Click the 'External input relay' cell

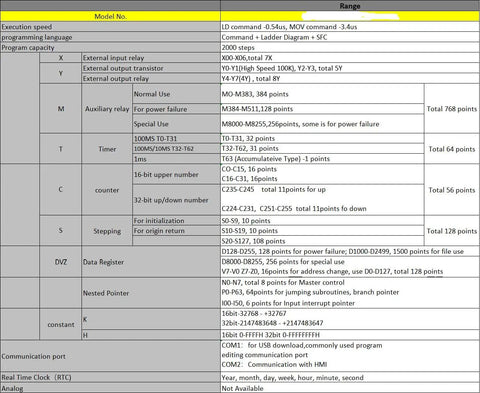click(x=151, y=58)
